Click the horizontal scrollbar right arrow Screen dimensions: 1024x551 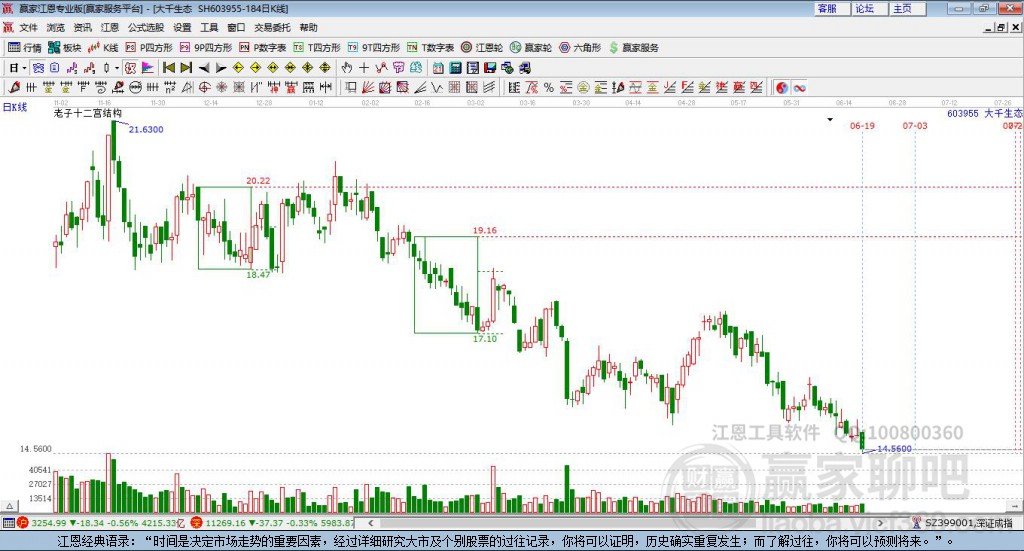(880, 523)
